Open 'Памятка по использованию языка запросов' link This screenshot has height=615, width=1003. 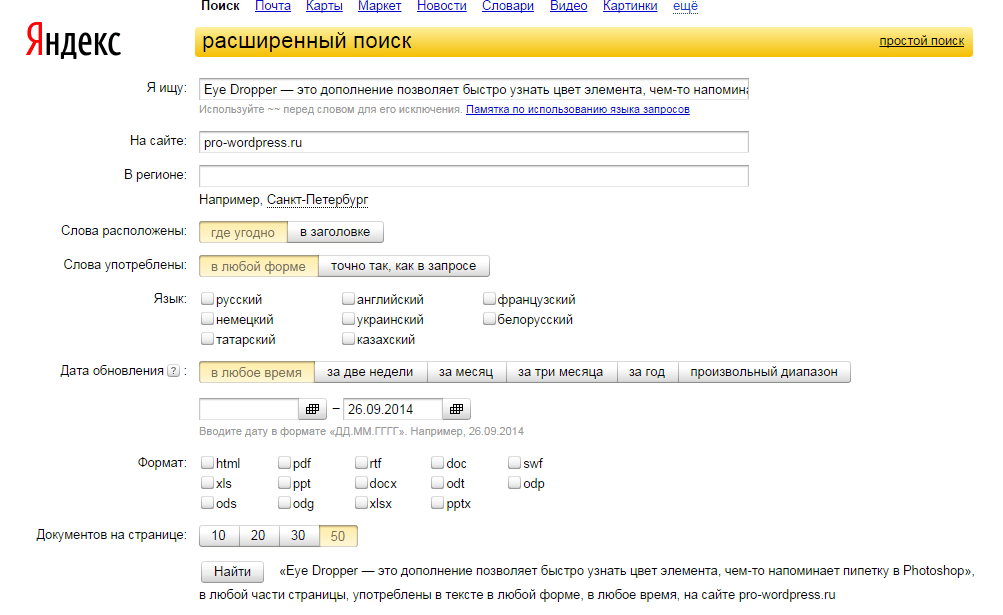578,109
